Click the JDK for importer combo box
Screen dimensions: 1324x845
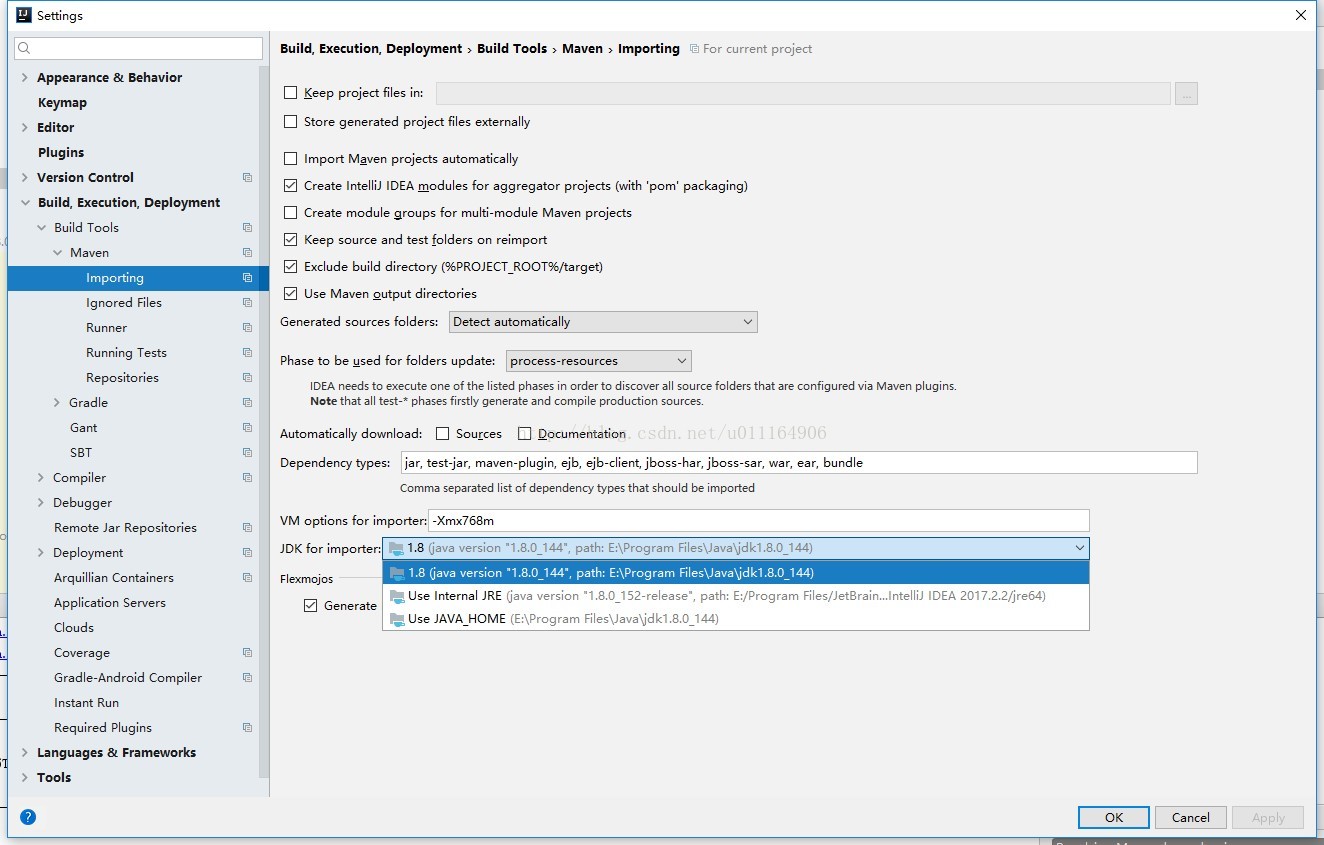coord(736,548)
